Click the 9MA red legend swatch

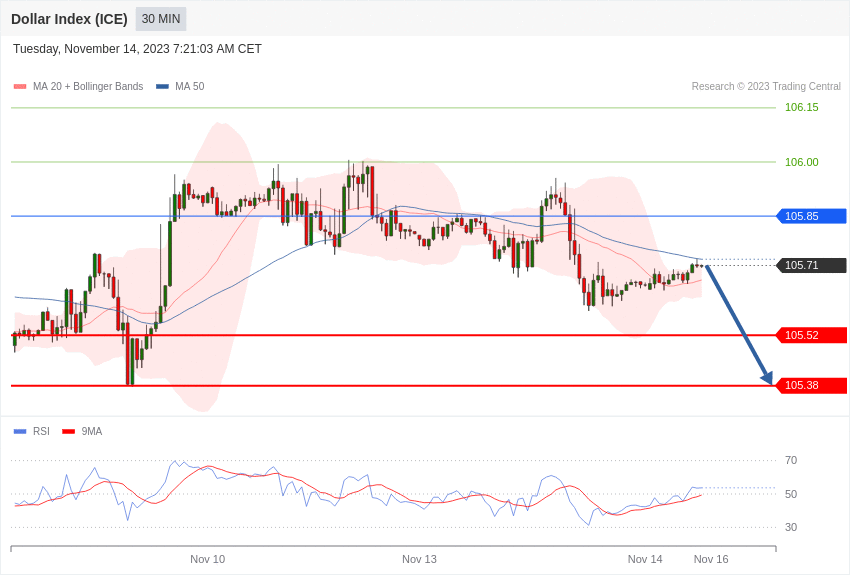click(x=69, y=432)
